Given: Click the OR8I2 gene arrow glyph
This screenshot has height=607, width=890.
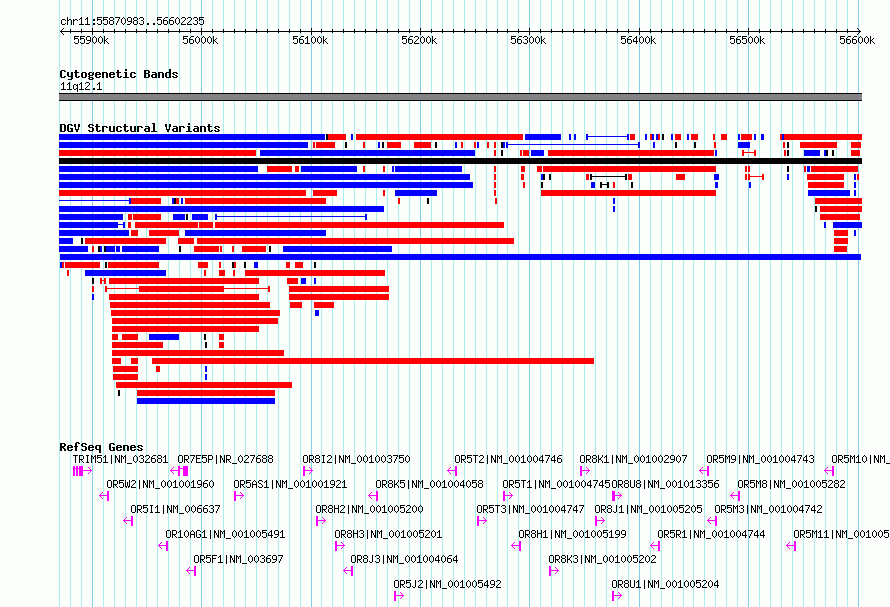Looking at the screenshot, I should [x=308, y=471].
